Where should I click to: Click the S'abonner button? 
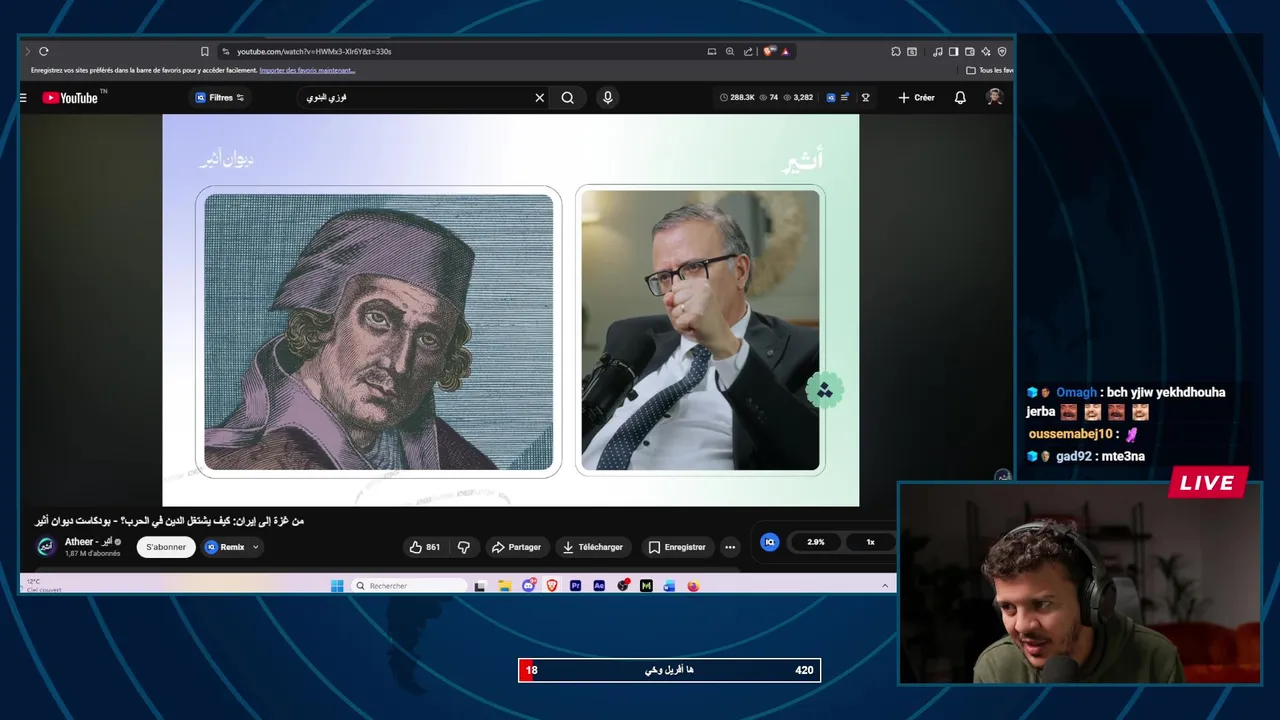[x=166, y=547]
